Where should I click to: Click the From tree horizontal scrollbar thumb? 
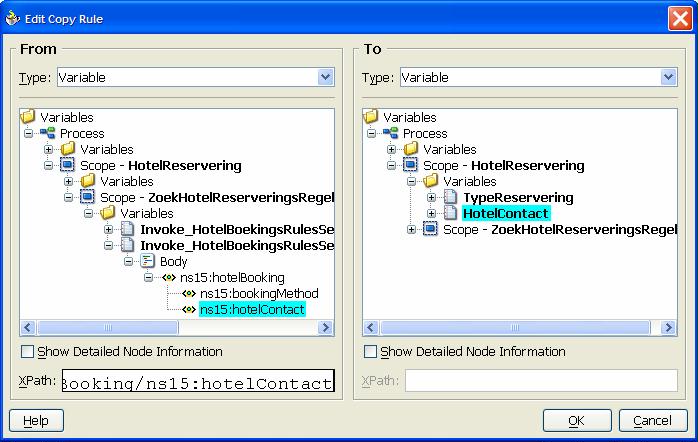point(108,328)
